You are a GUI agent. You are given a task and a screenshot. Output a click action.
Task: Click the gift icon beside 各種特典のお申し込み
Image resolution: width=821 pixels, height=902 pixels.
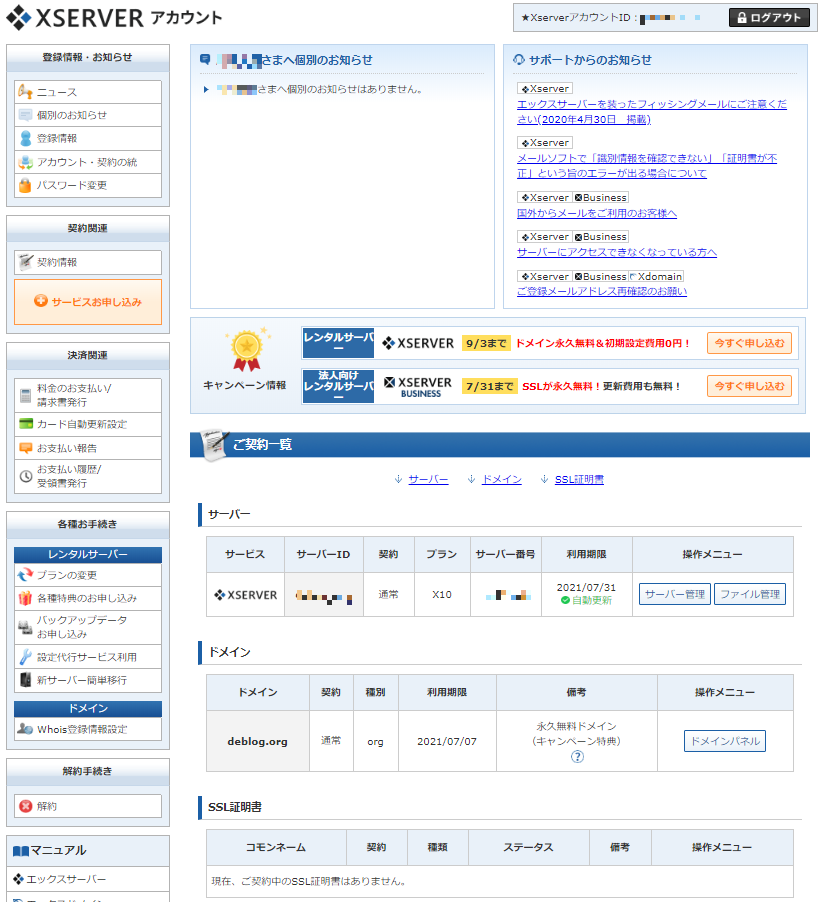[25, 598]
